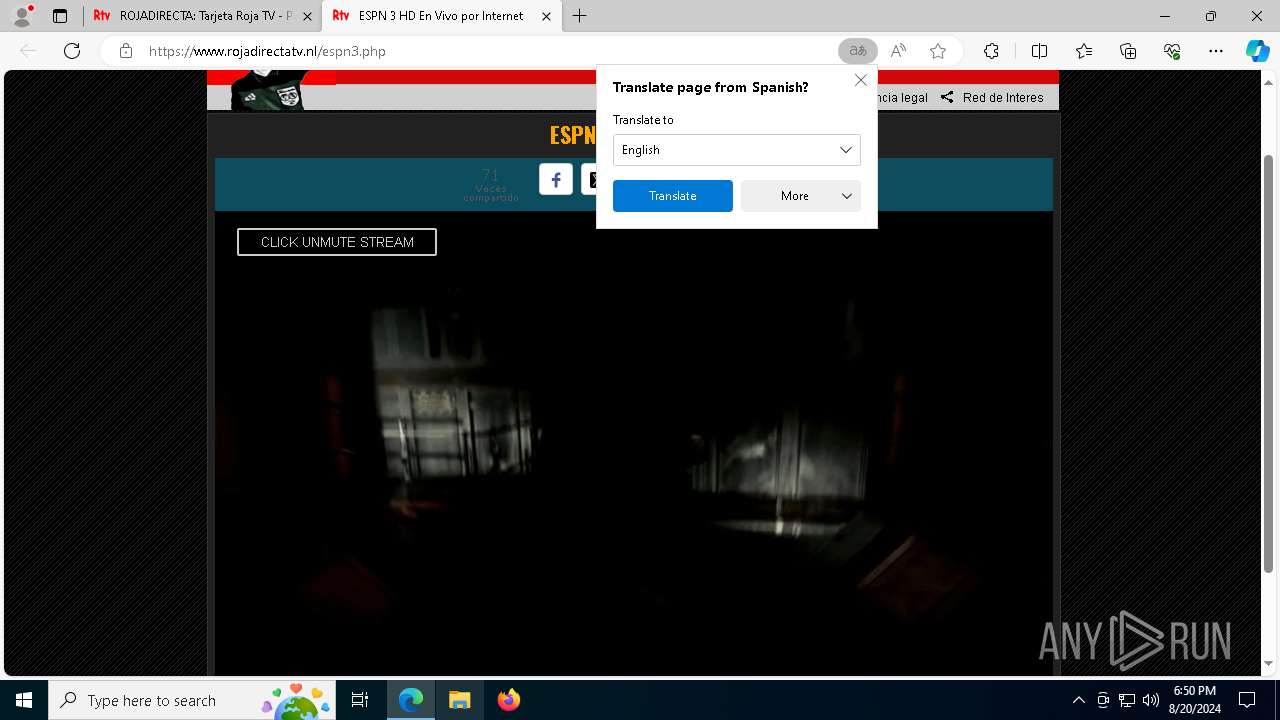This screenshot has width=1280, height=720.
Task: Open Microsoft Edge from taskbar
Action: point(411,700)
